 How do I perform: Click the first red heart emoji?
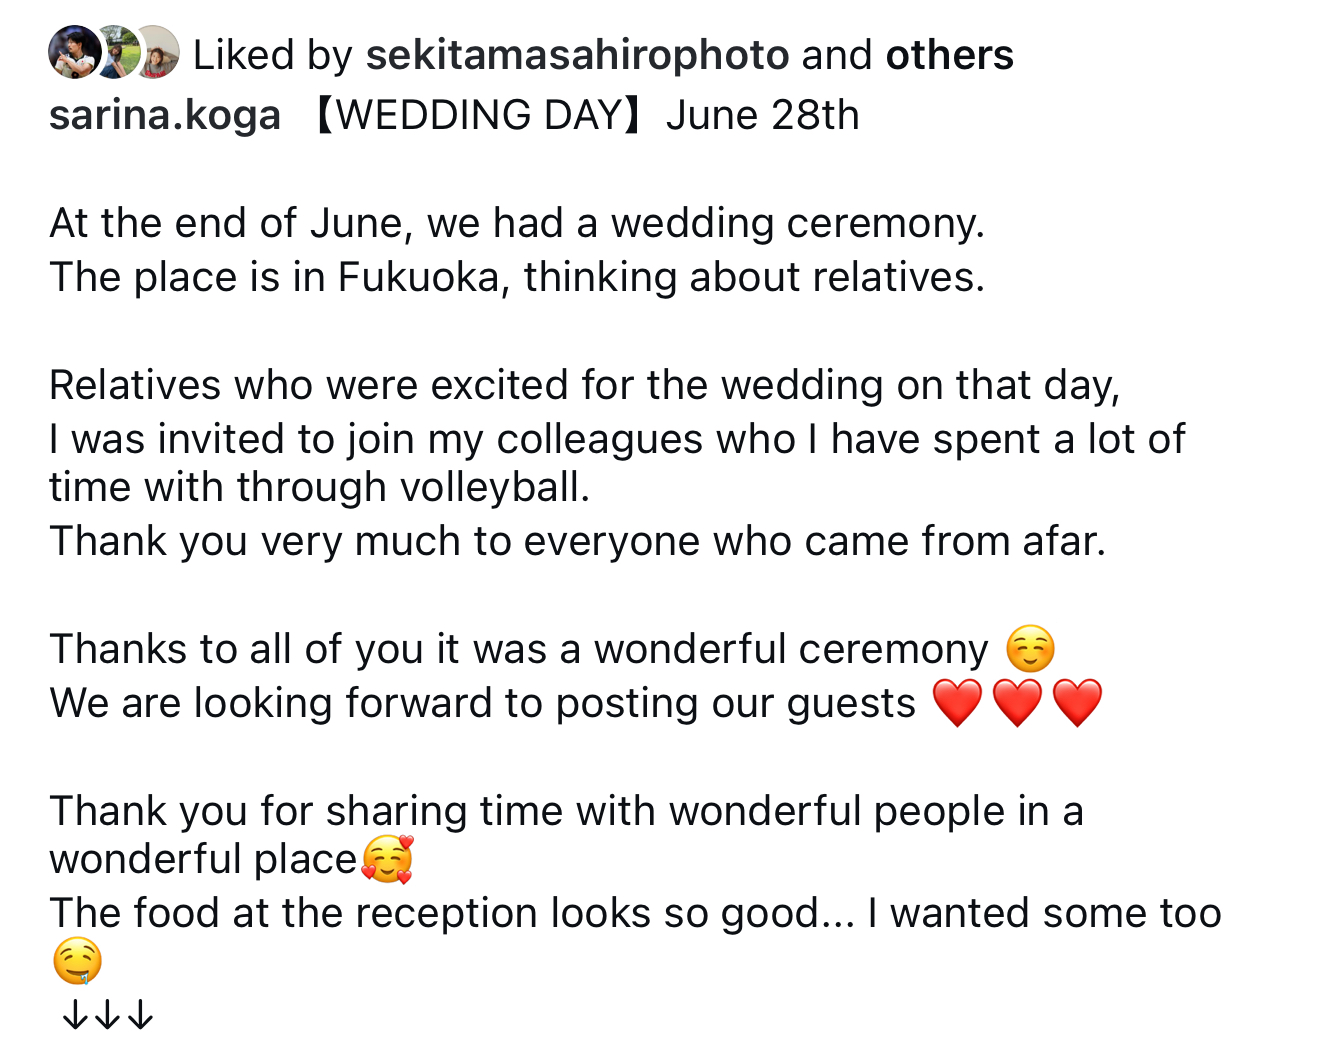point(957,703)
